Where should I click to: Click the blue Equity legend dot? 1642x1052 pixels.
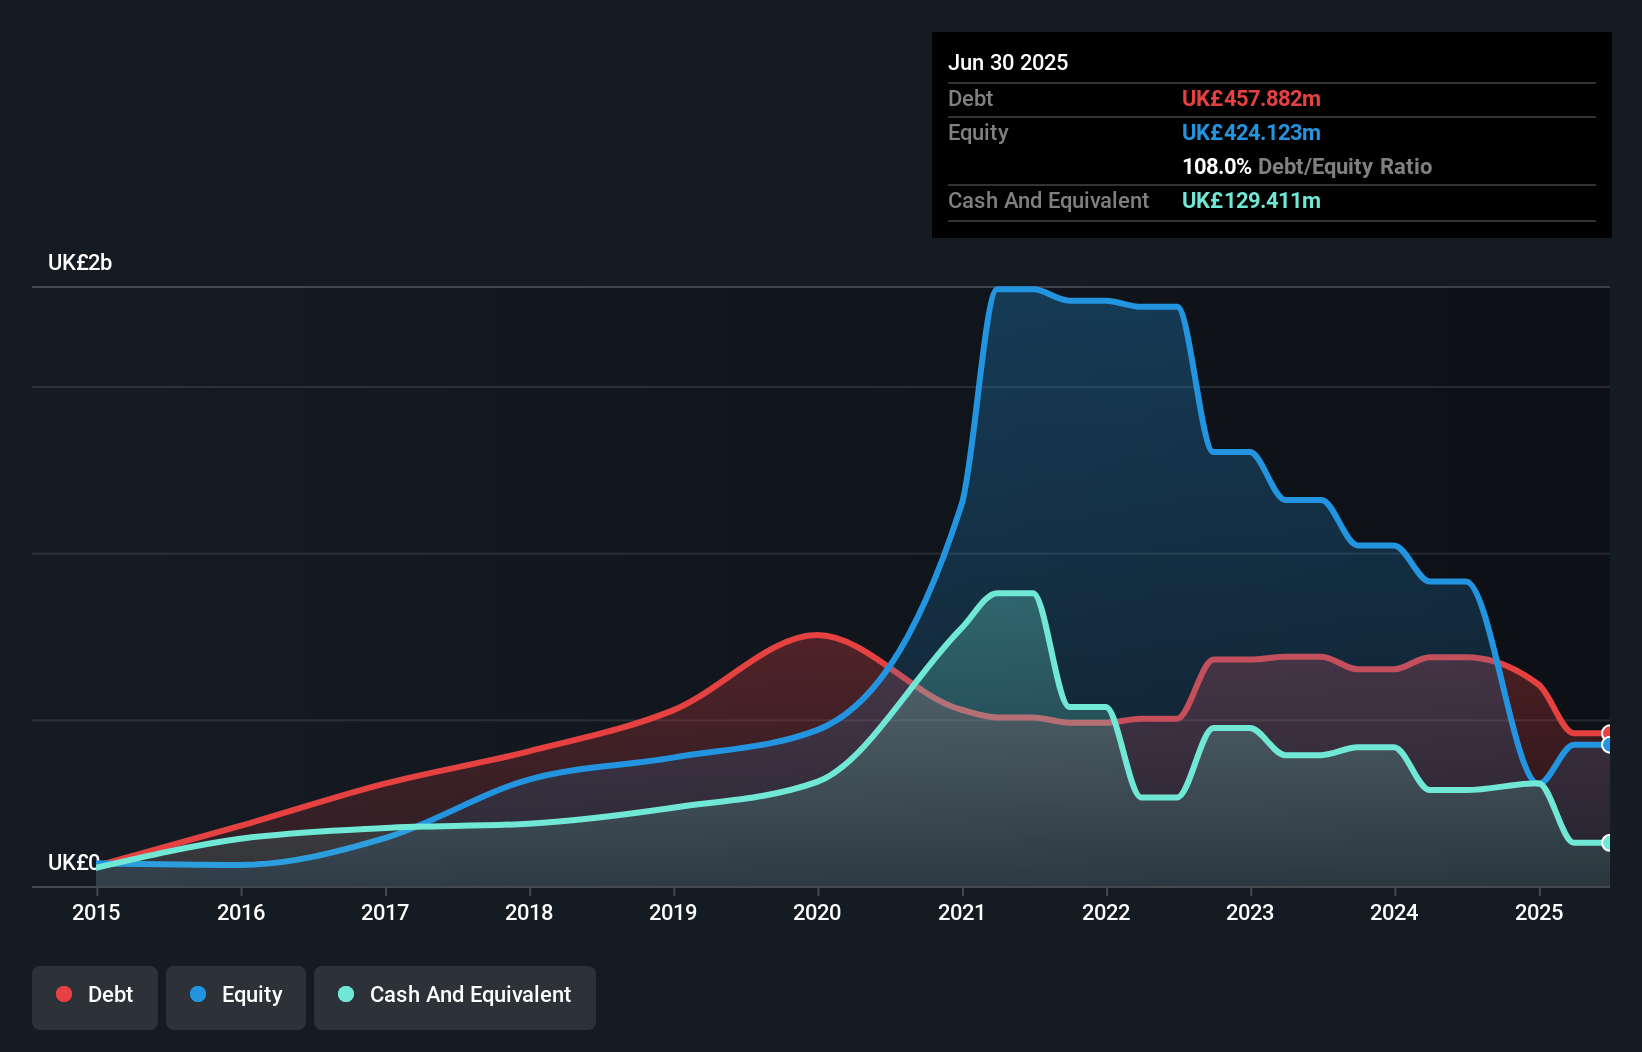197,994
